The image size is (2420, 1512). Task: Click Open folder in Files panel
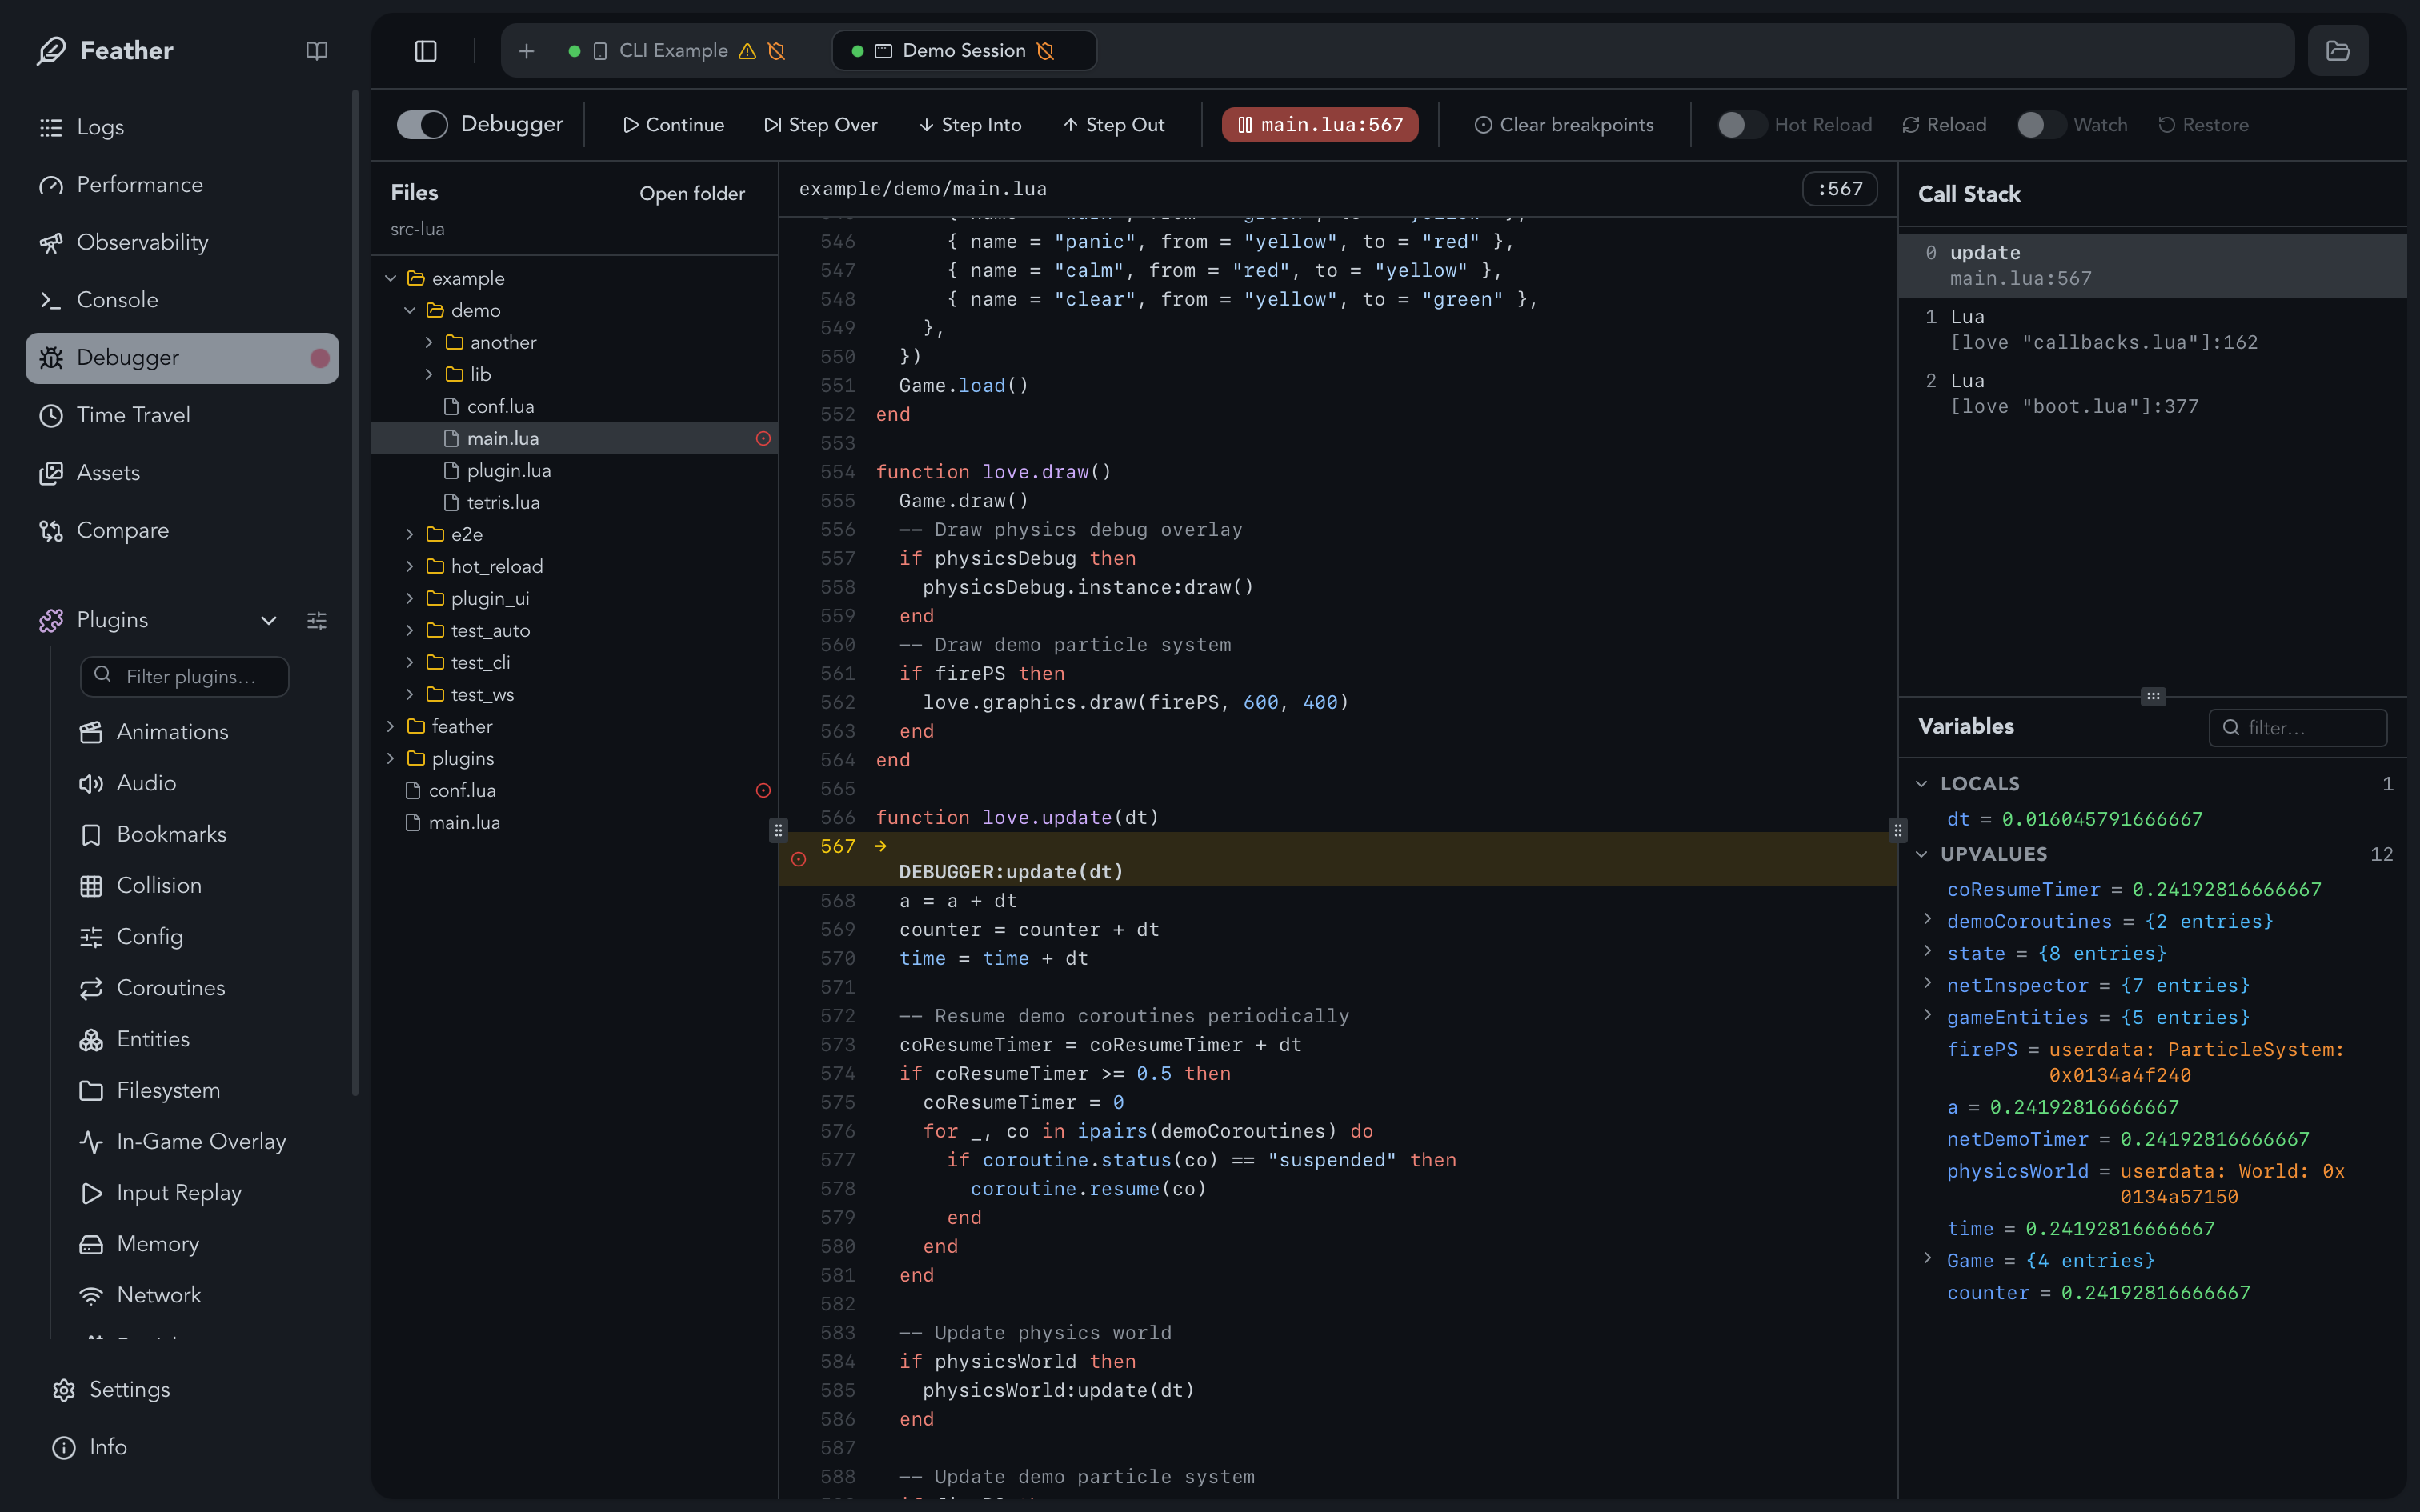(x=692, y=193)
